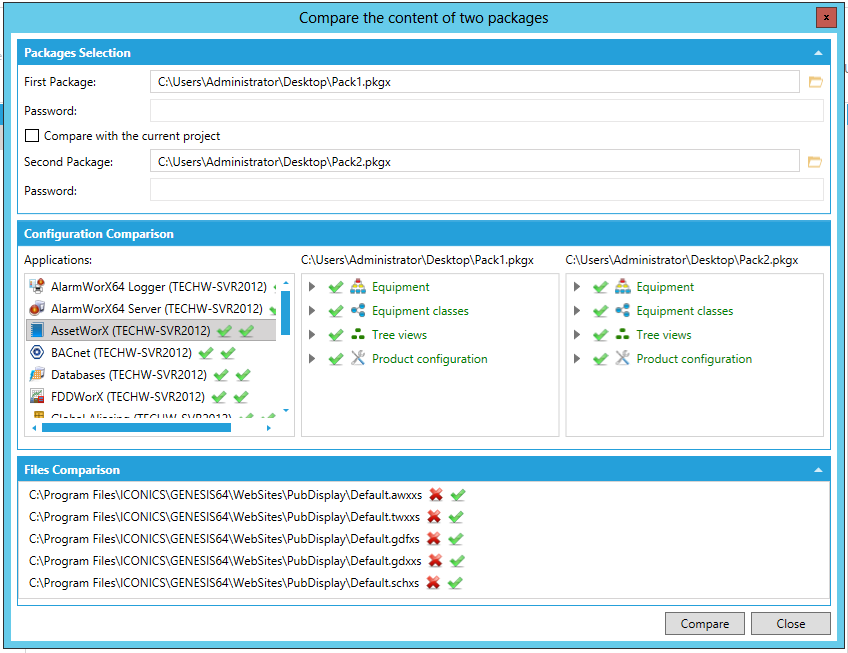Click the browse folder icon for Second Package
This screenshot has width=848, height=653.
click(815, 161)
